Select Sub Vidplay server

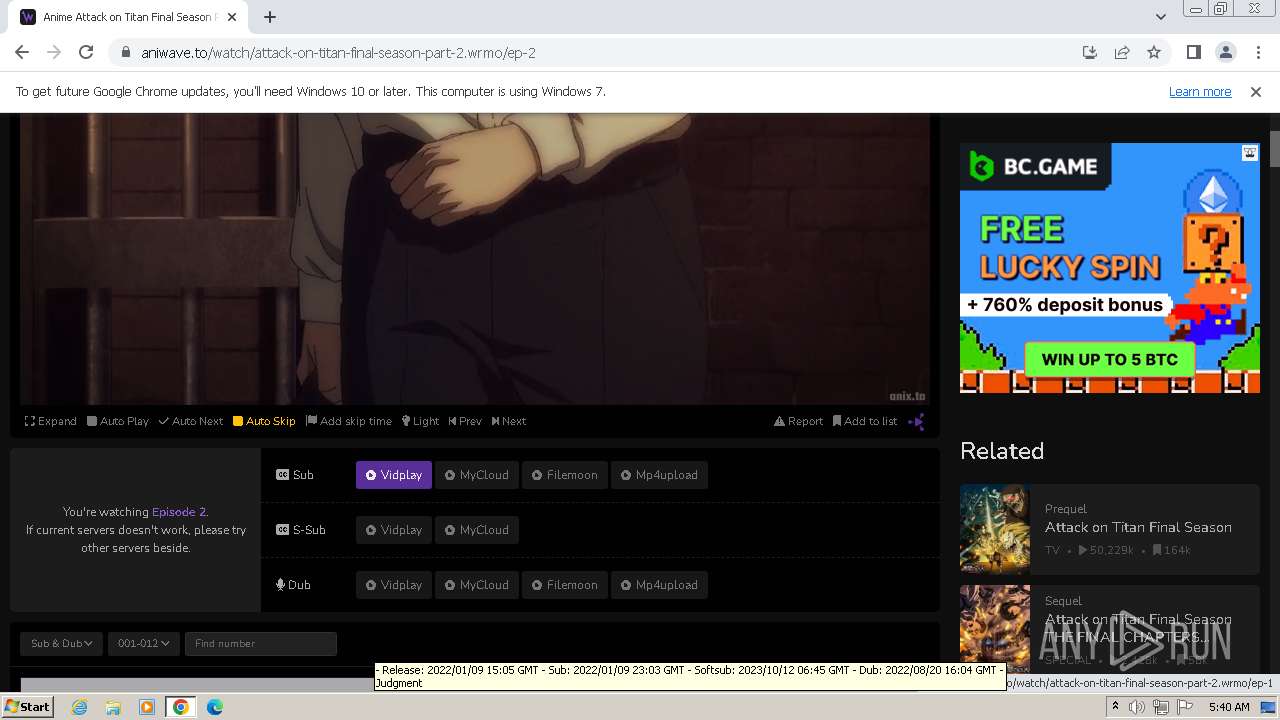pyautogui.click(x=394, y=475)
